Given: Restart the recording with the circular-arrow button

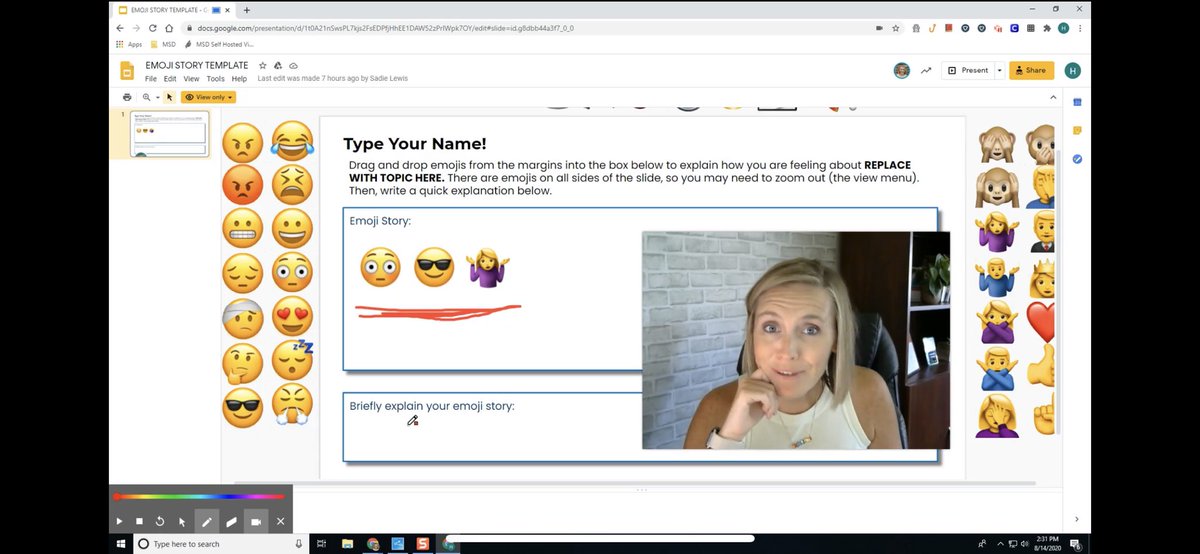Looking at the screenshot, I should (x=160, y=521).
